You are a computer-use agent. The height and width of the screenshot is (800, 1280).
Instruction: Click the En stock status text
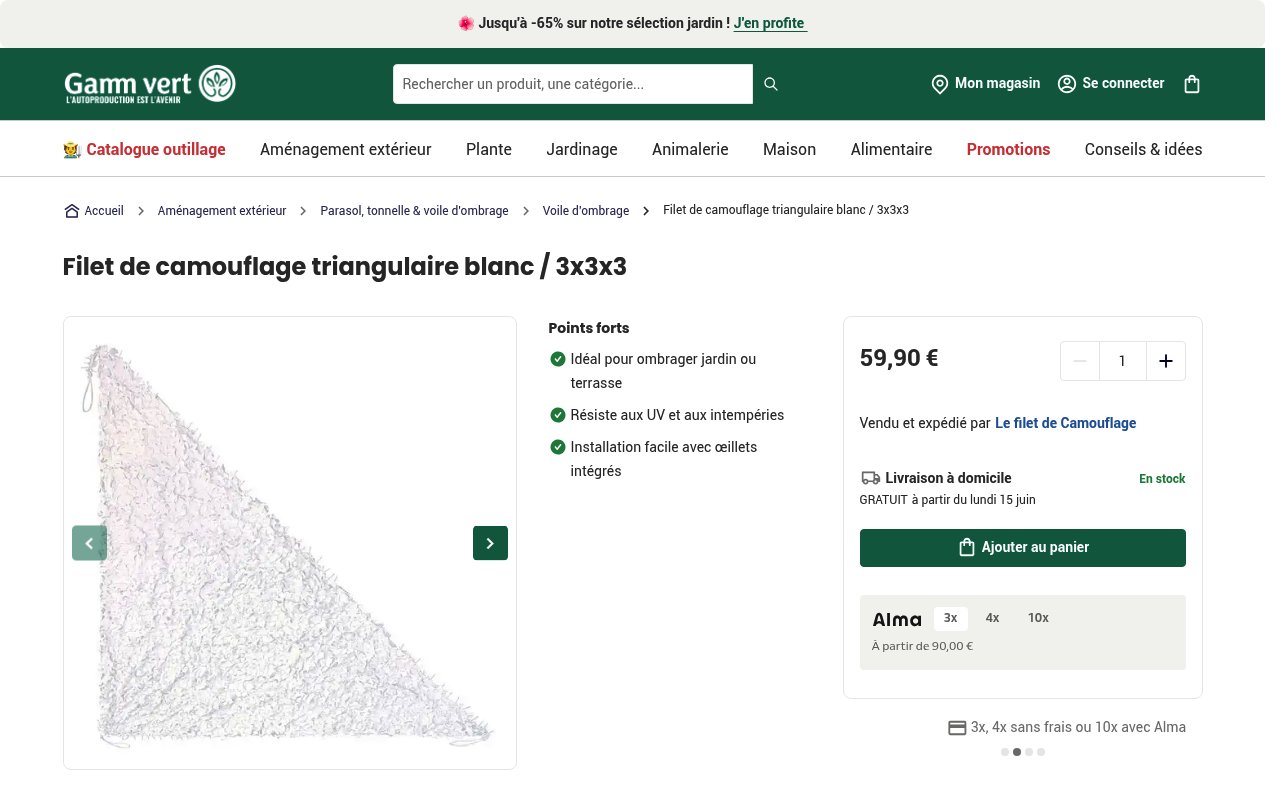pos(1162,479)
